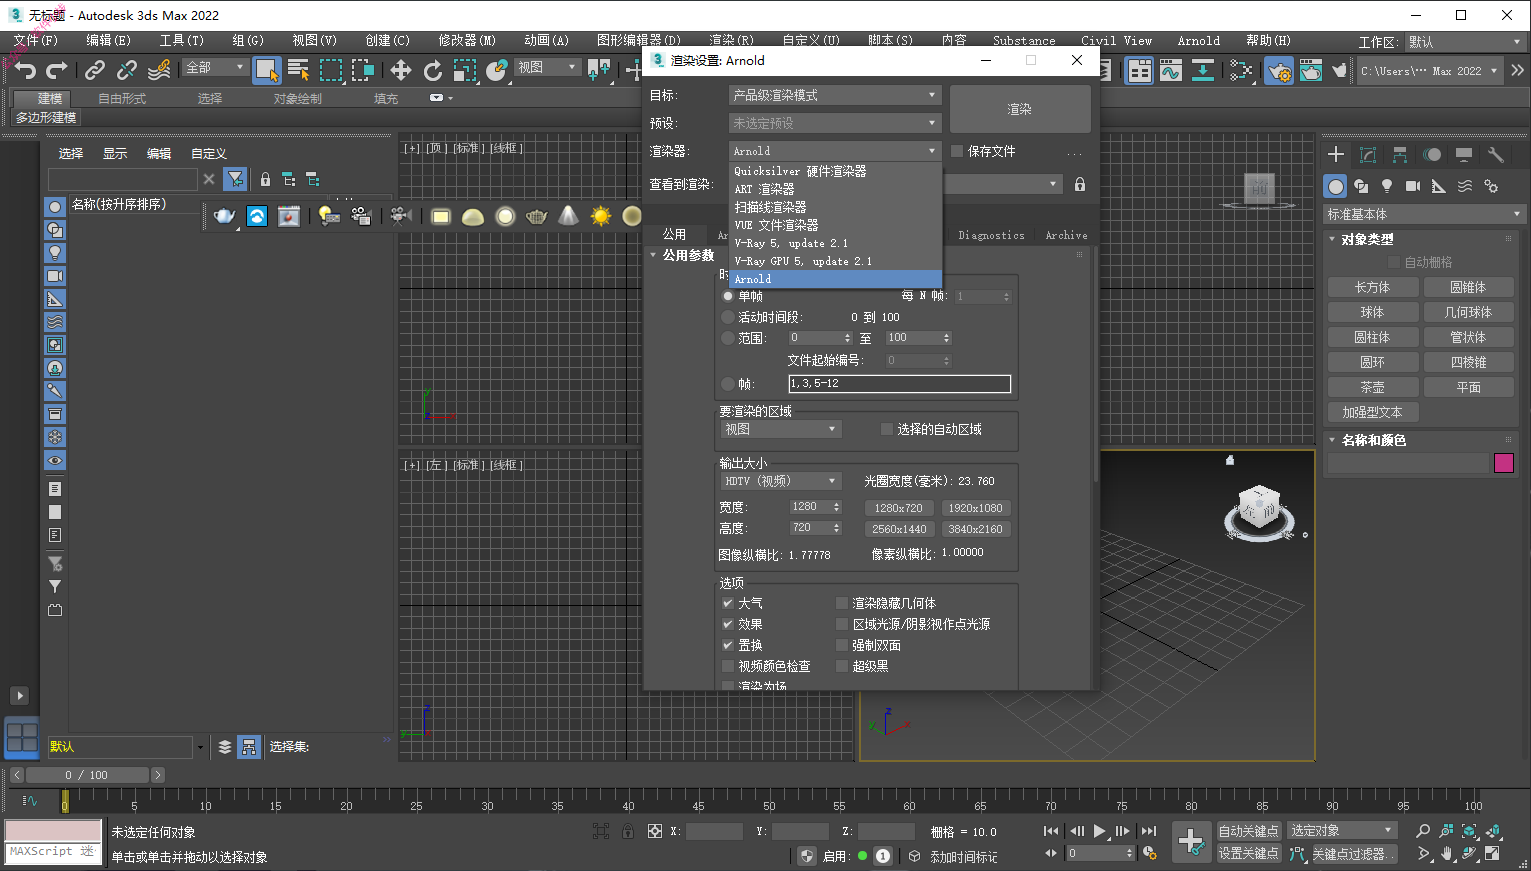
Task: Open the HDTV (视频) output size dropdown
Action: [781, 481]
